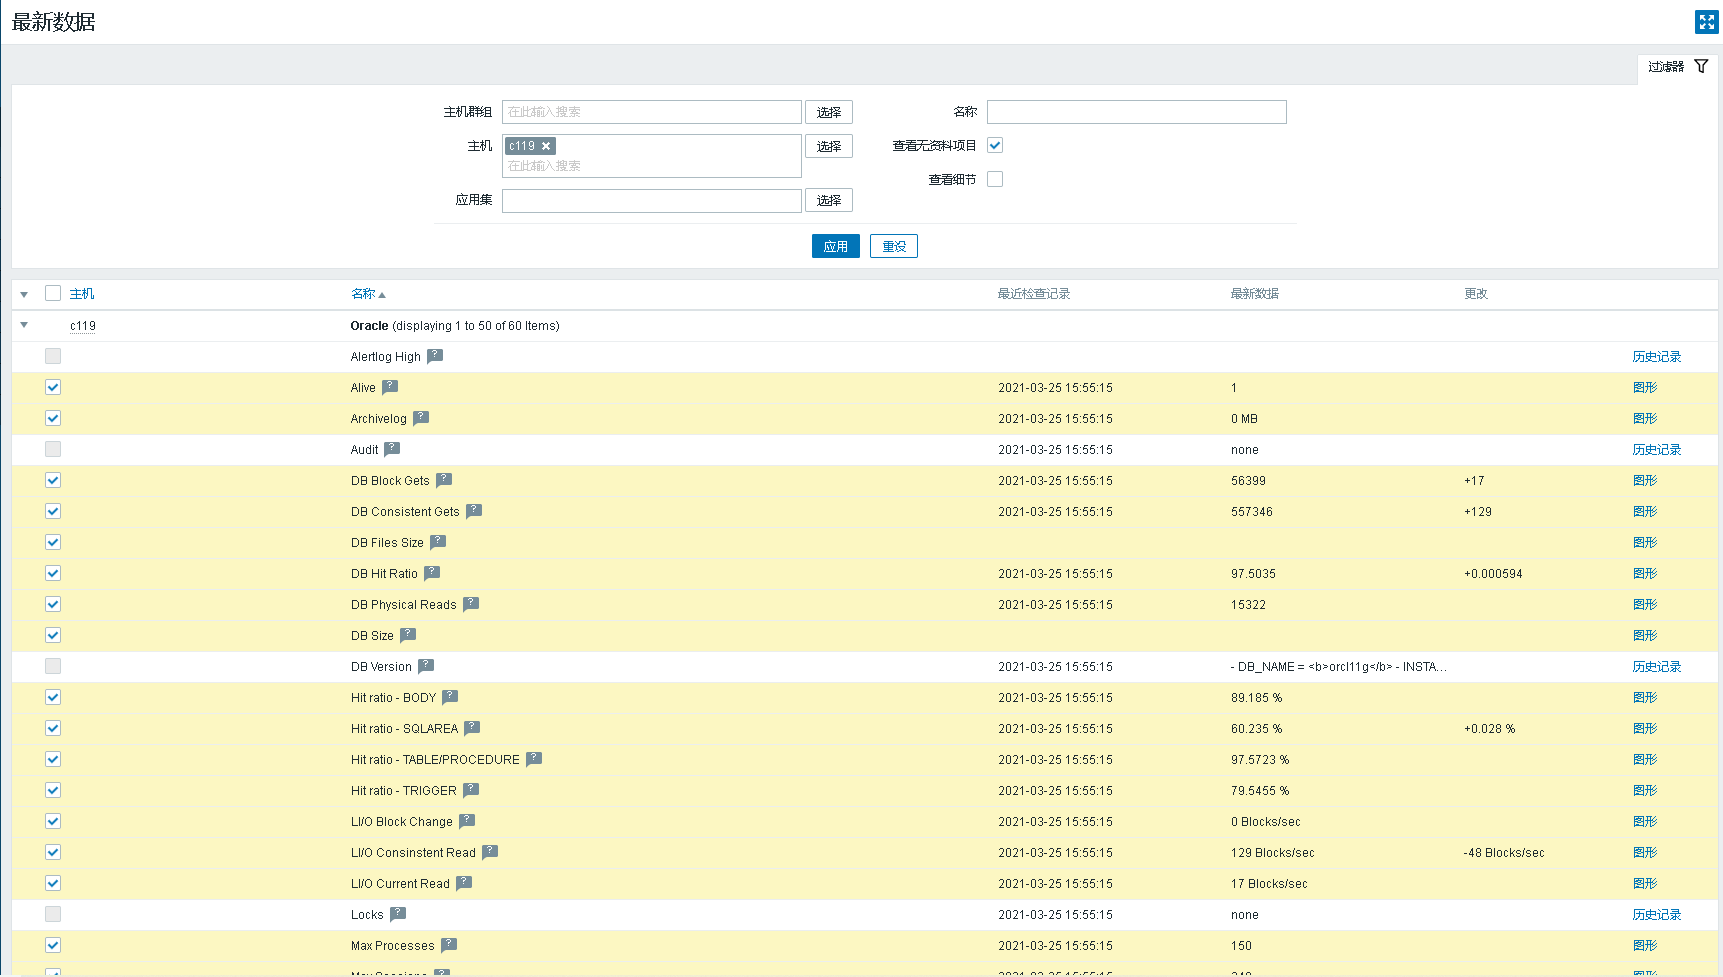Open help icon next to DB Block Gets

(444, 480)
